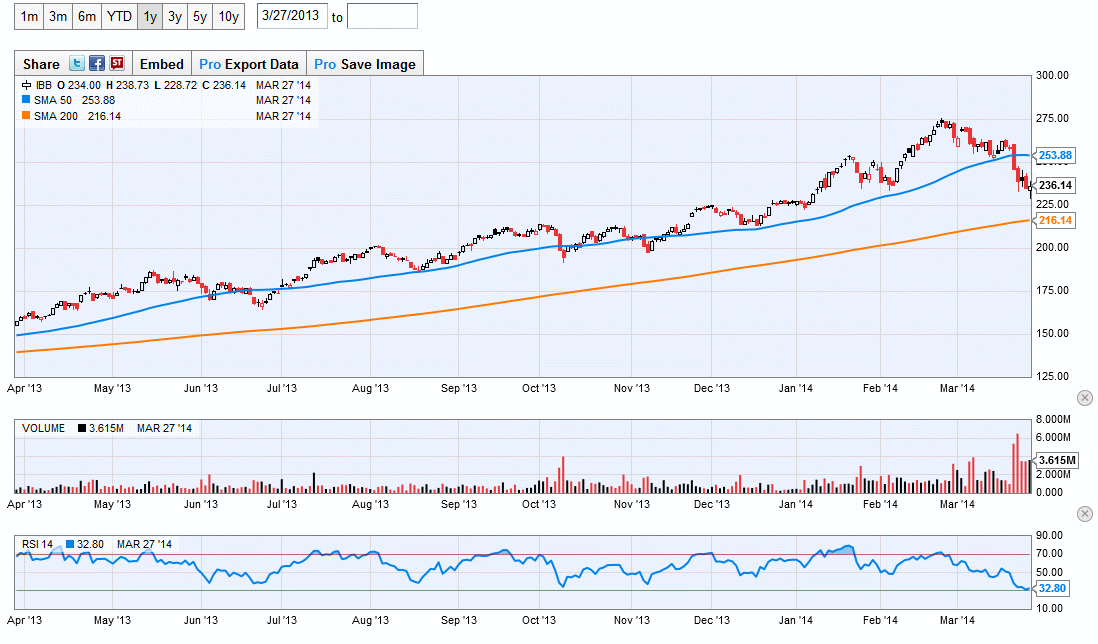
Task: Share chart on Twitter
Action: click(x=77, y=64)
